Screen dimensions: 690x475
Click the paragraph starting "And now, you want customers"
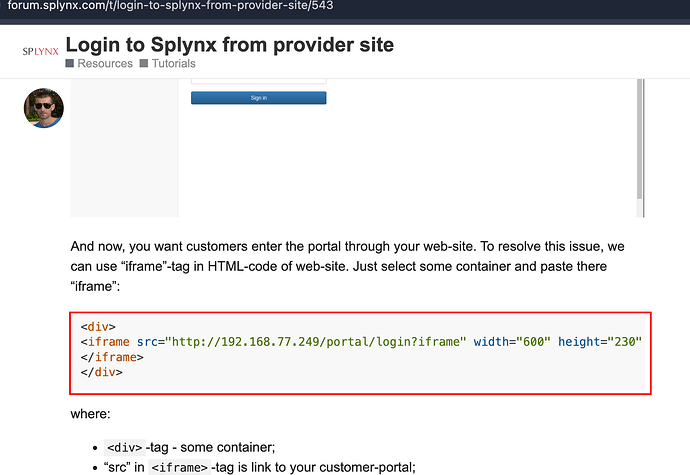pos(347,266)
